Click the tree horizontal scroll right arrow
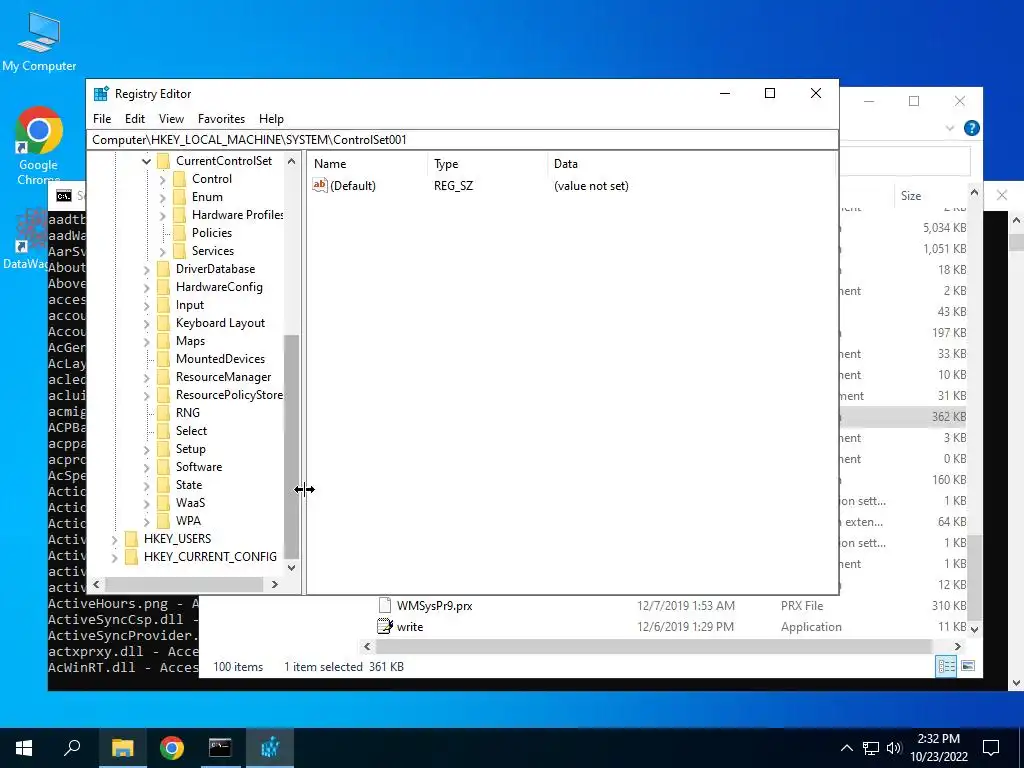The image size is (1024, 768). point(275,584)
